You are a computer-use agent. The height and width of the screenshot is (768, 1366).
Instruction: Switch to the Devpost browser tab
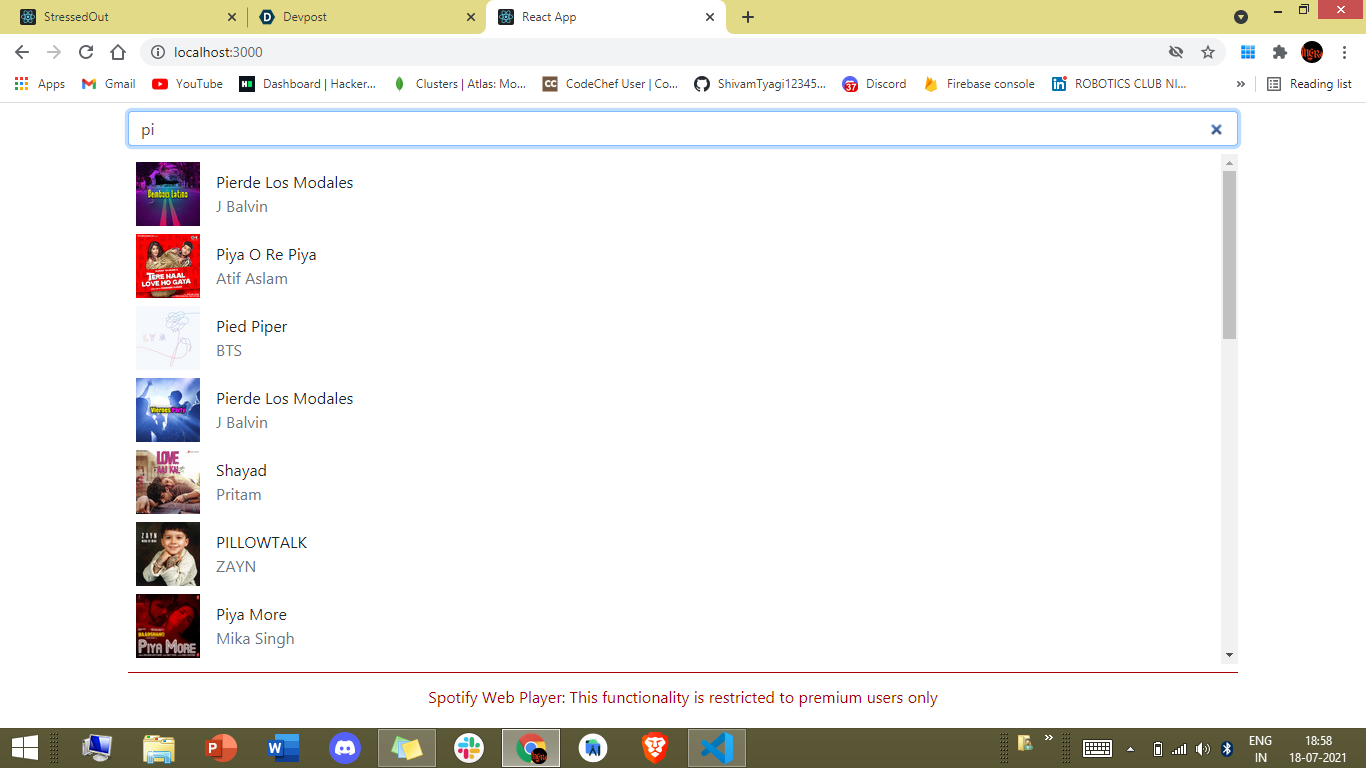pos(366,17)
